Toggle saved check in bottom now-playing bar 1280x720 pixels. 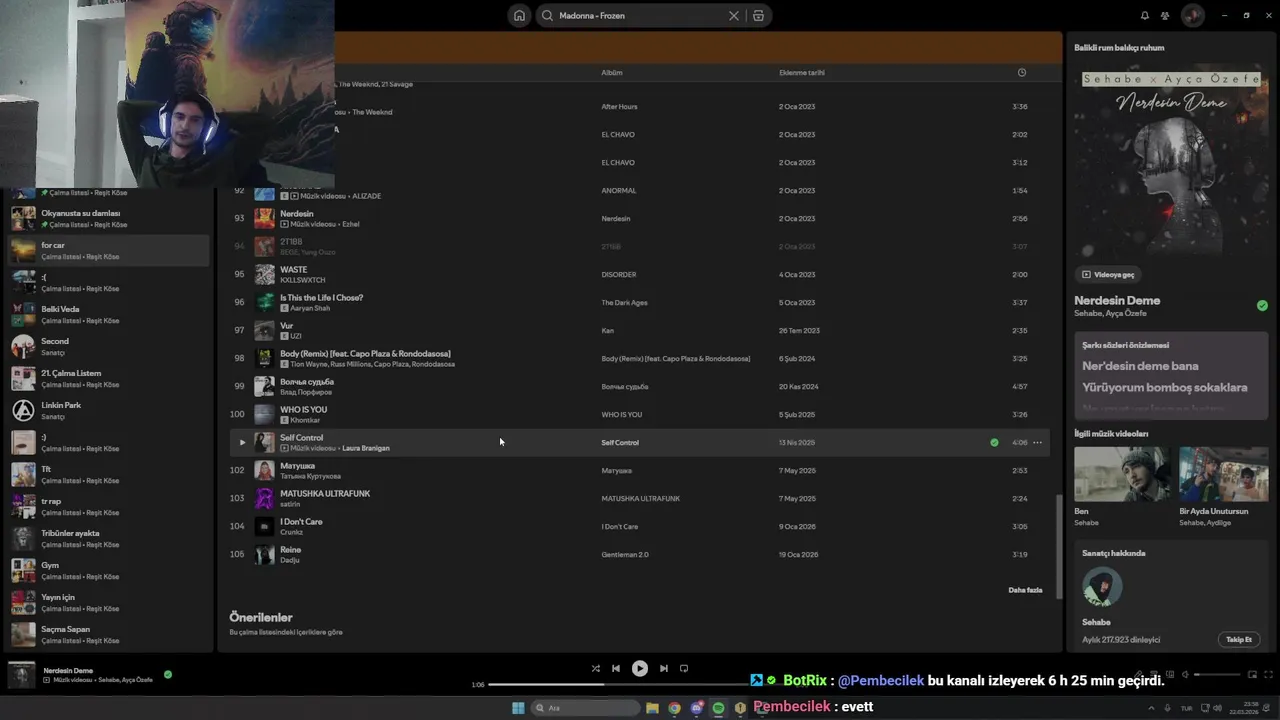coord(168,674)
